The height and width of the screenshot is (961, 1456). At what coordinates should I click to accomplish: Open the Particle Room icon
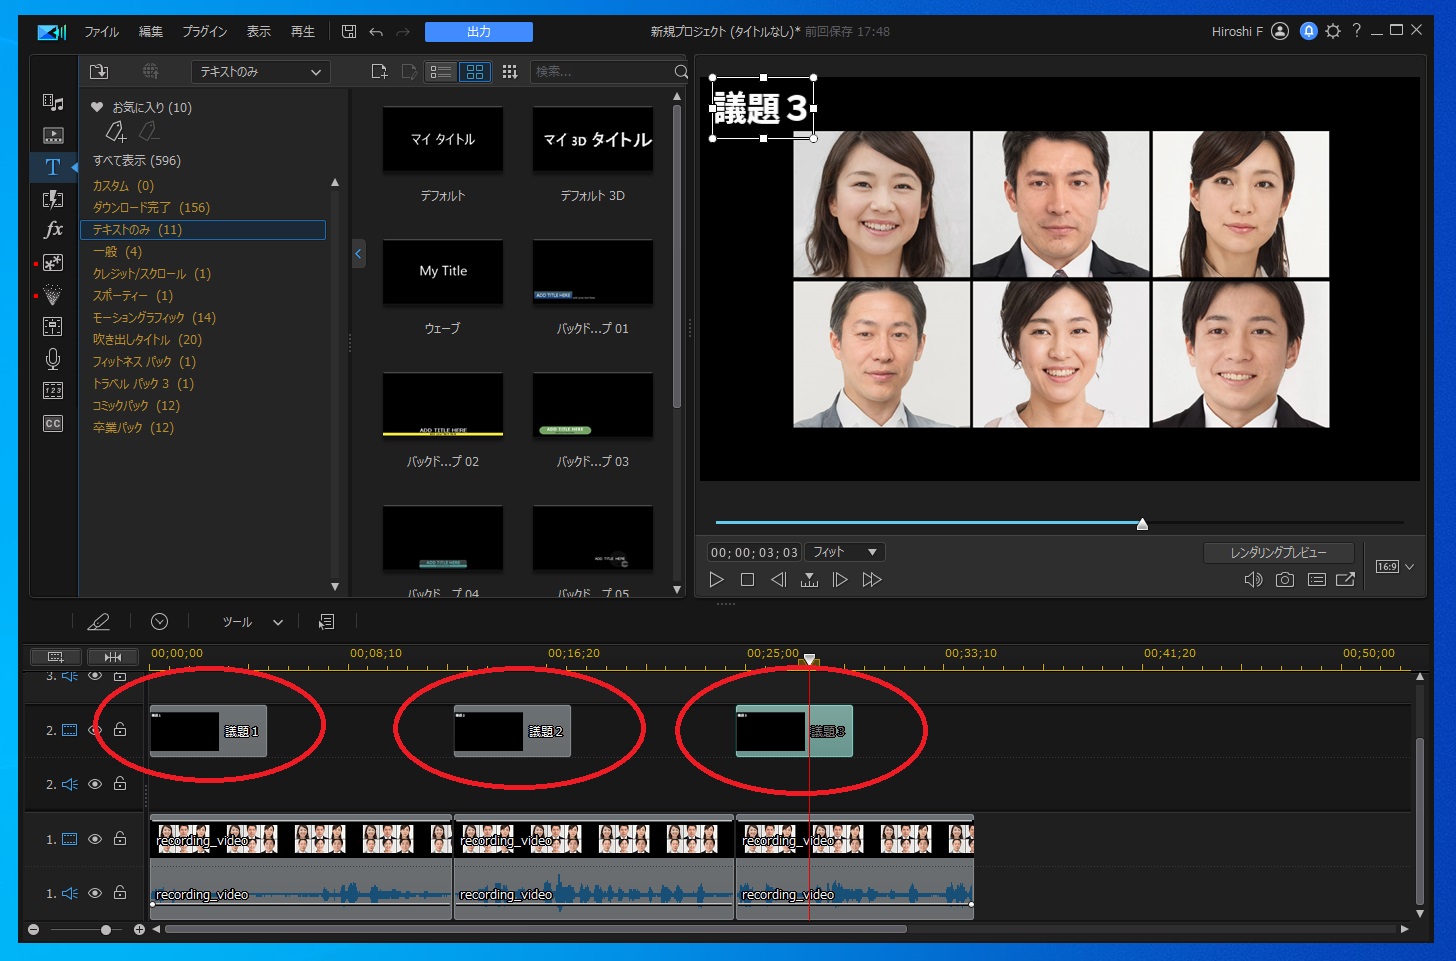click(x=53, y=295)
